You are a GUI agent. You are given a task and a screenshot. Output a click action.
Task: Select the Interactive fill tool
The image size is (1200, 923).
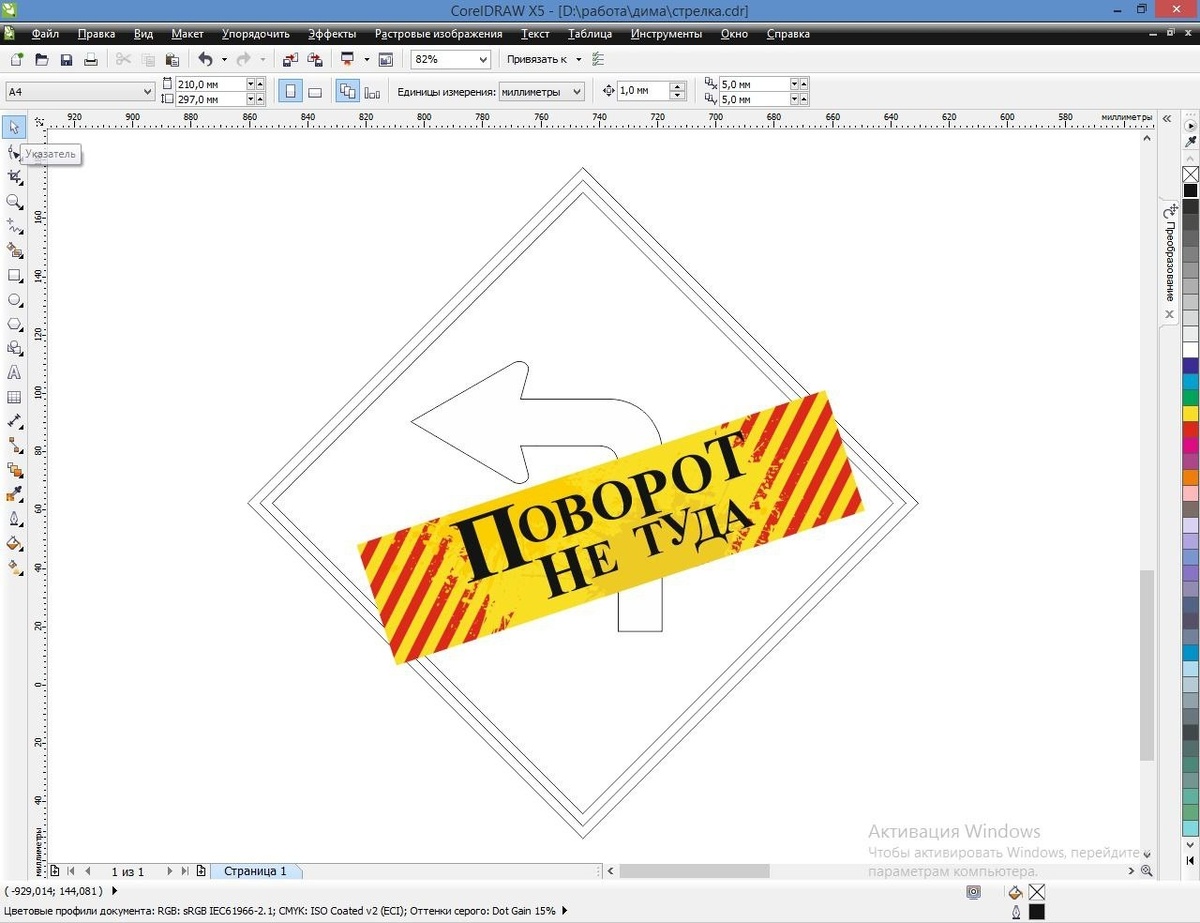click(x=14, y=568)
